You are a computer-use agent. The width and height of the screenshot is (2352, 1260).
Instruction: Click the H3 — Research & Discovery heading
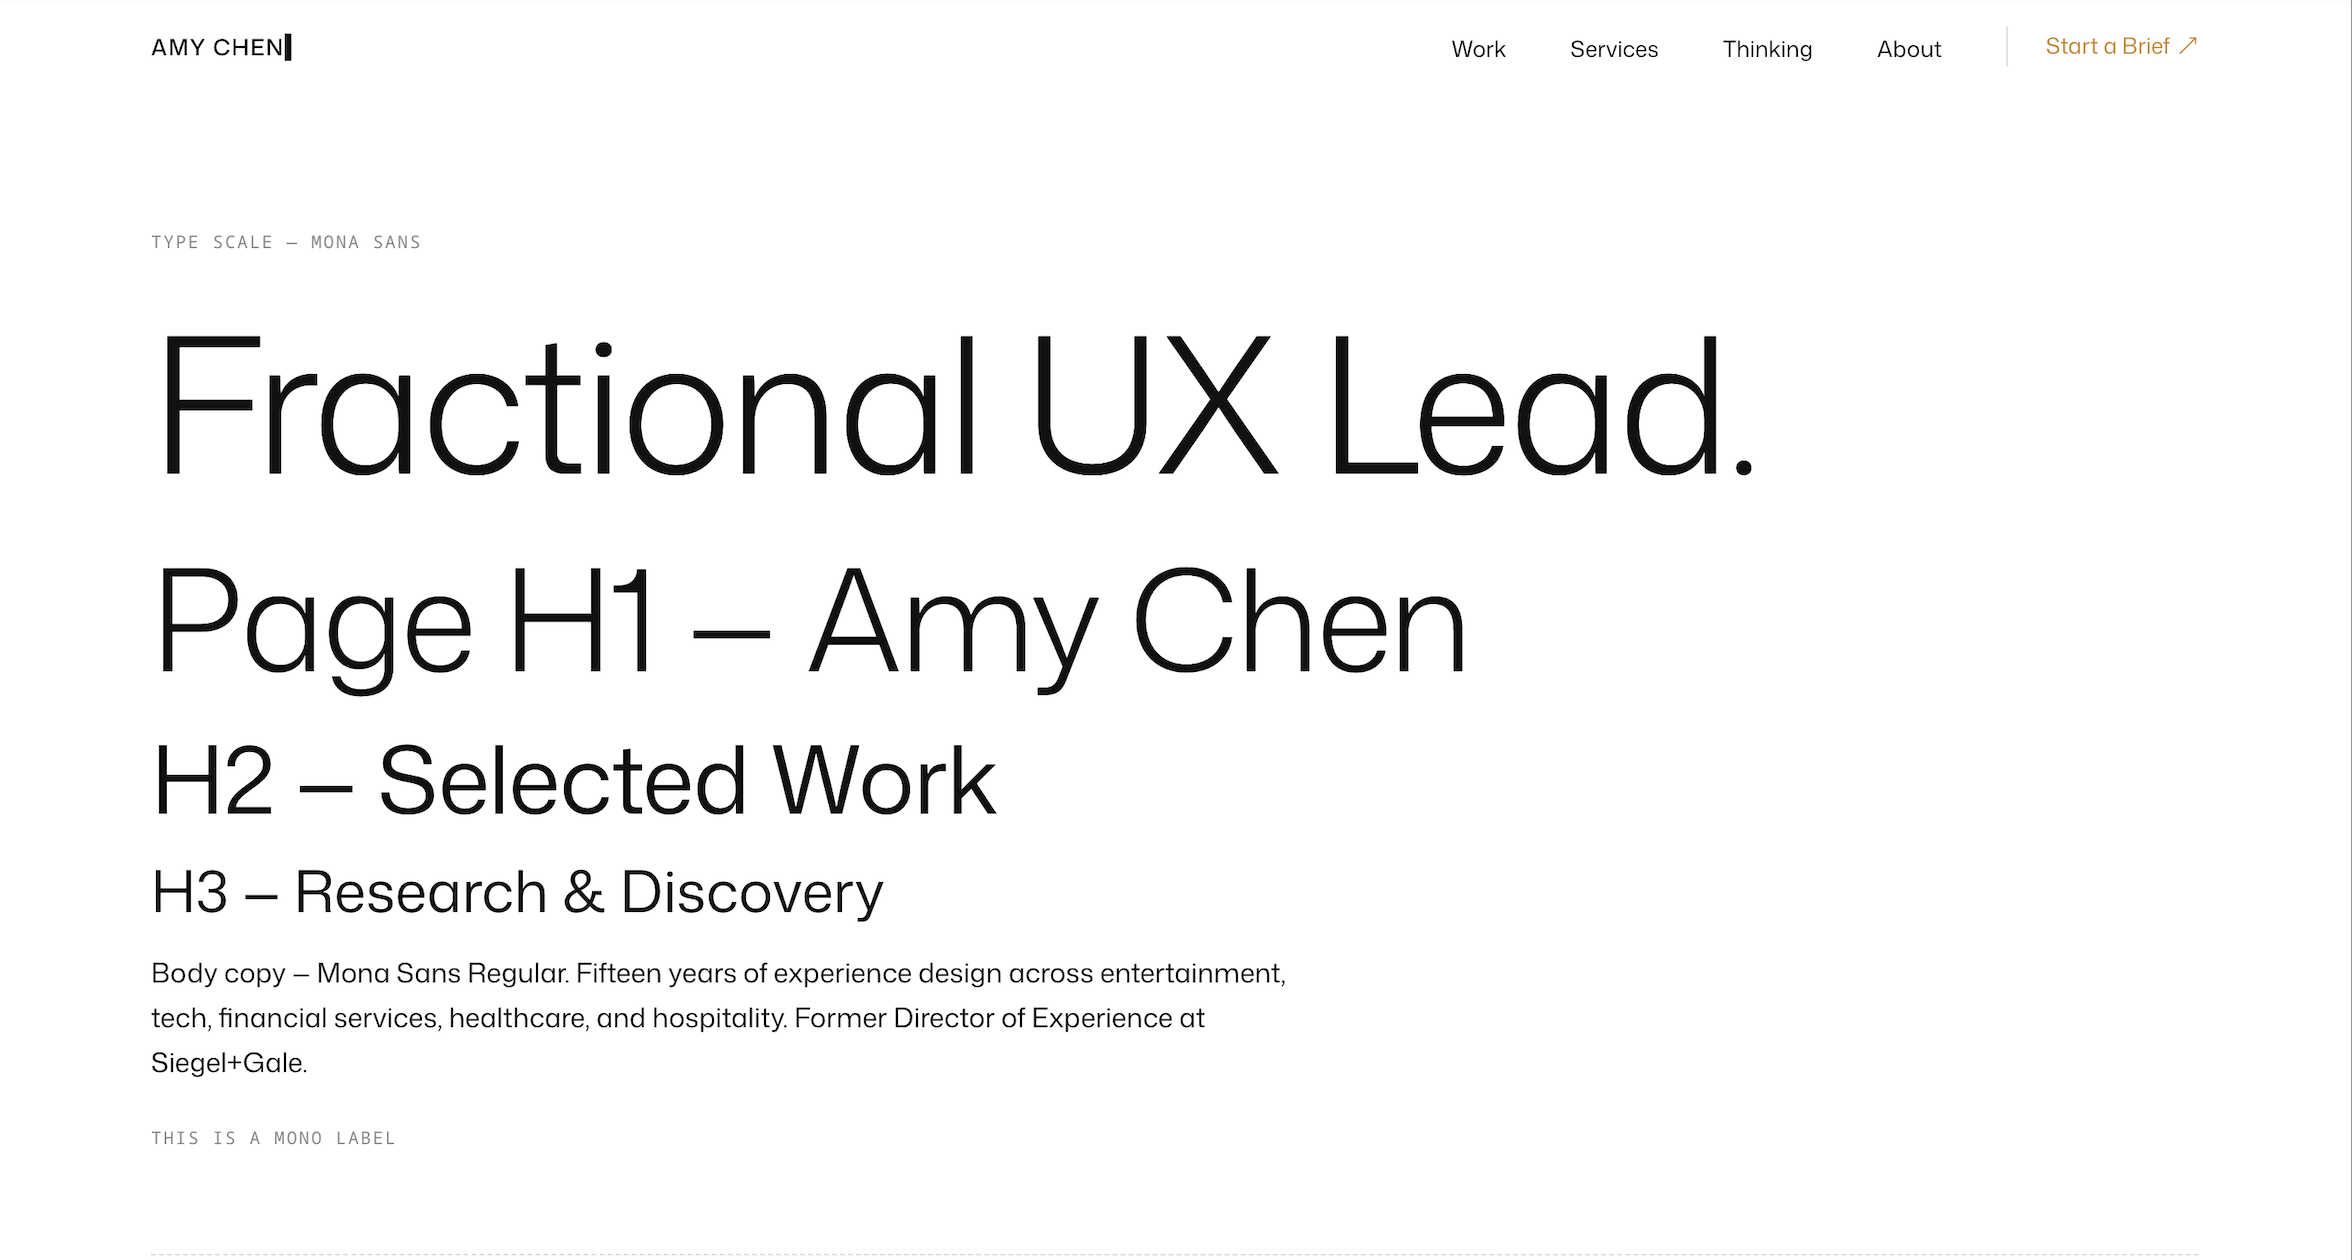click(x=518, y=889)
